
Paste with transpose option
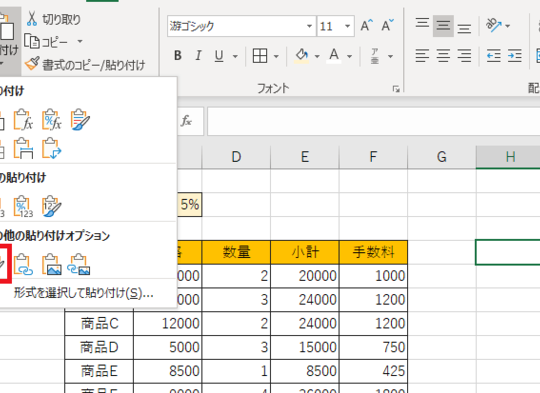[x=52, y=148]
